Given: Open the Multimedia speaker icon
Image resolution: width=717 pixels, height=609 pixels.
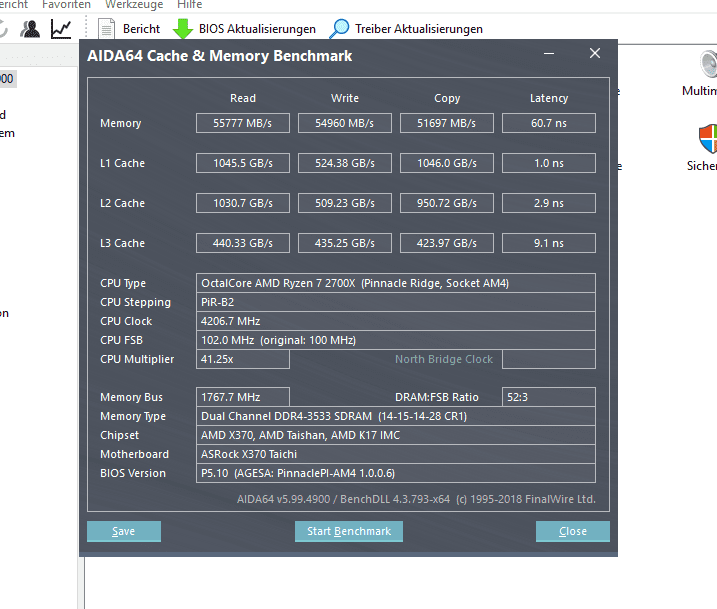Looking at the screenshot, I should [708, 64].
